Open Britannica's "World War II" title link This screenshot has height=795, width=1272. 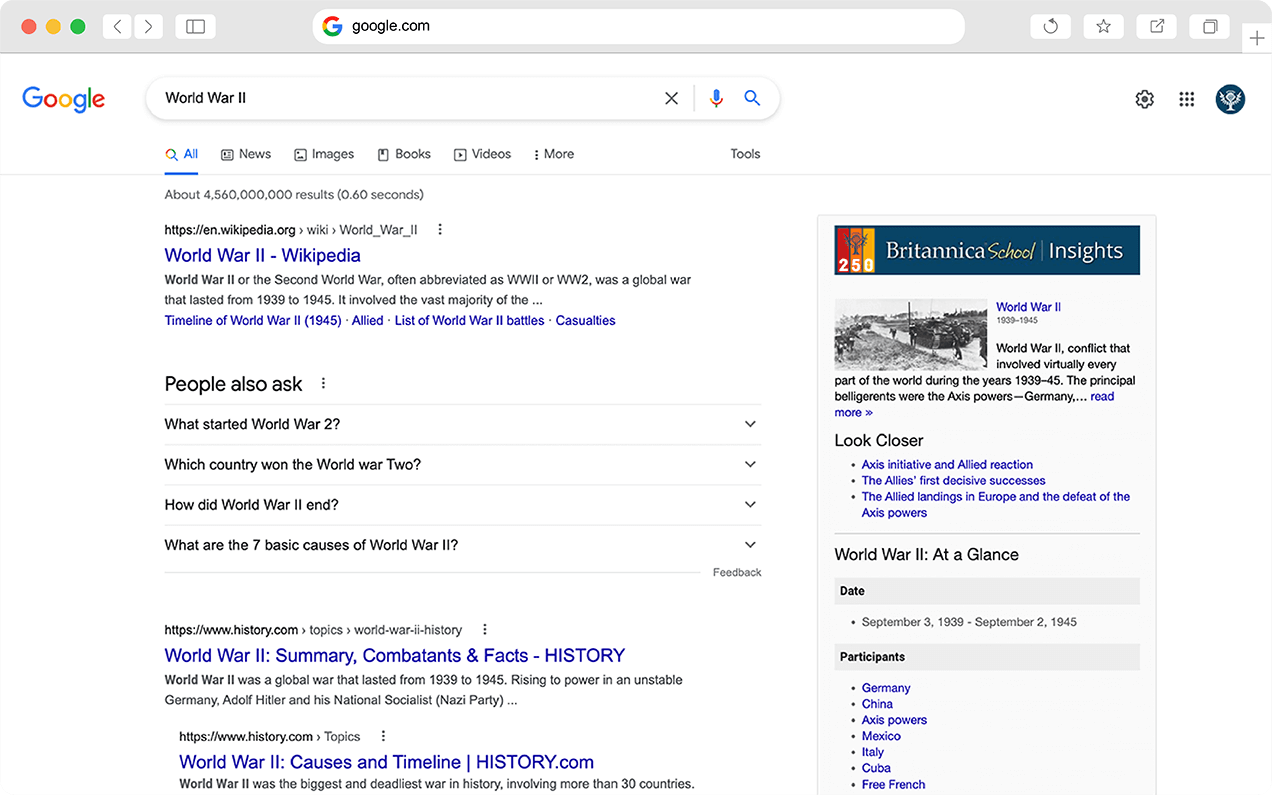[x=1028, y=307]
